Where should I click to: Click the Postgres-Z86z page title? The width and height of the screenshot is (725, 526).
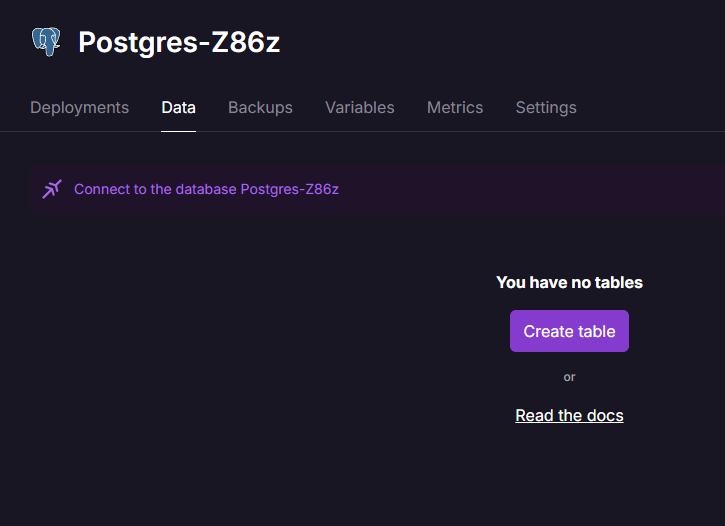[x=179, y=42]
